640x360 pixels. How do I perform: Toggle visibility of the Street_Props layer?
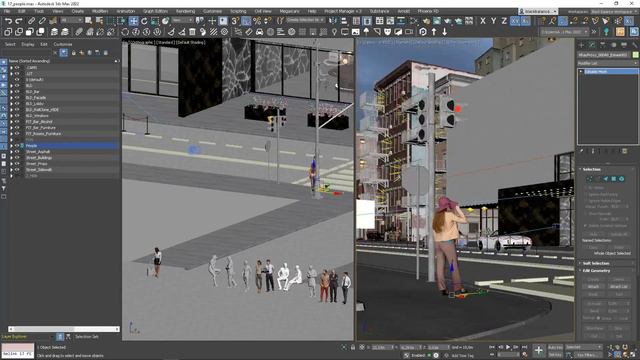17,164
